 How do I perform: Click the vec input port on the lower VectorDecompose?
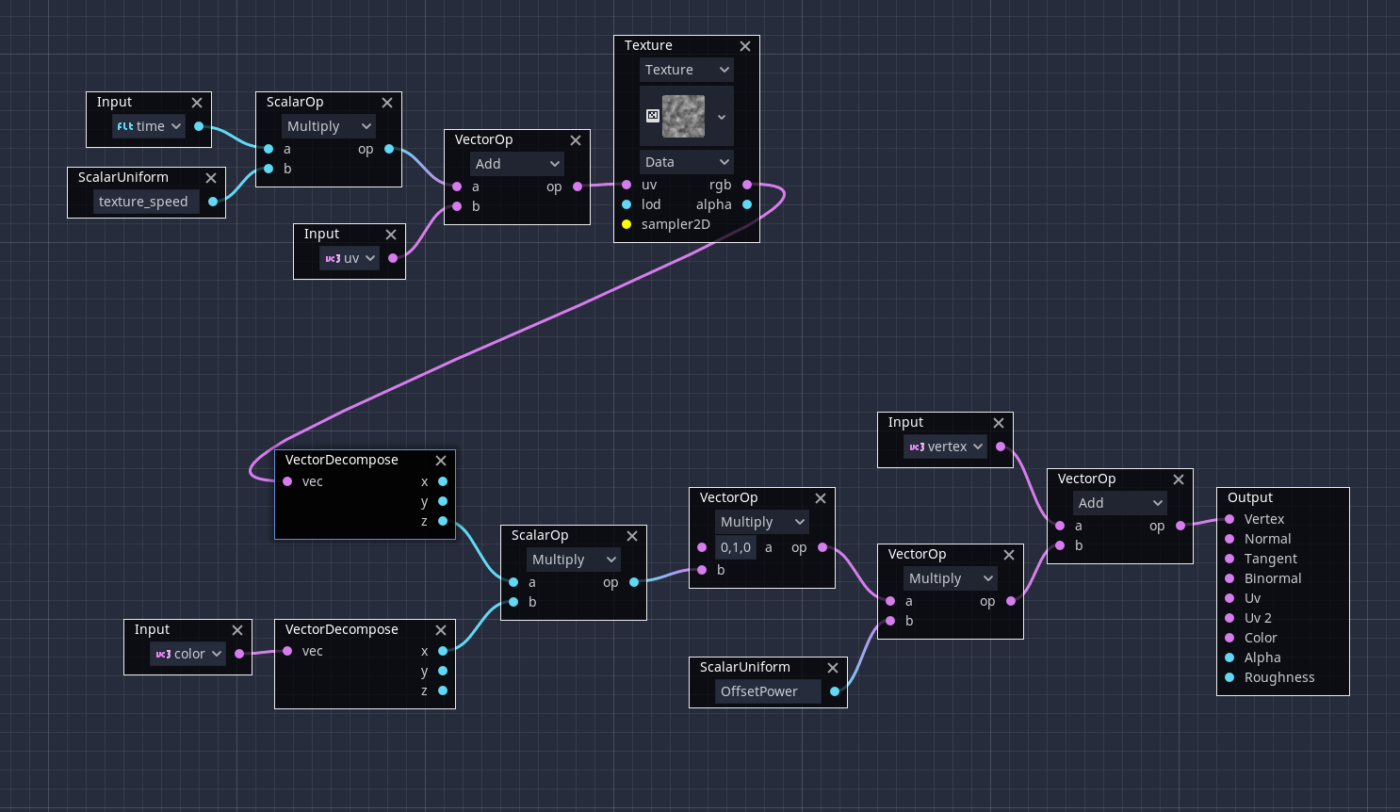(287, 651)
